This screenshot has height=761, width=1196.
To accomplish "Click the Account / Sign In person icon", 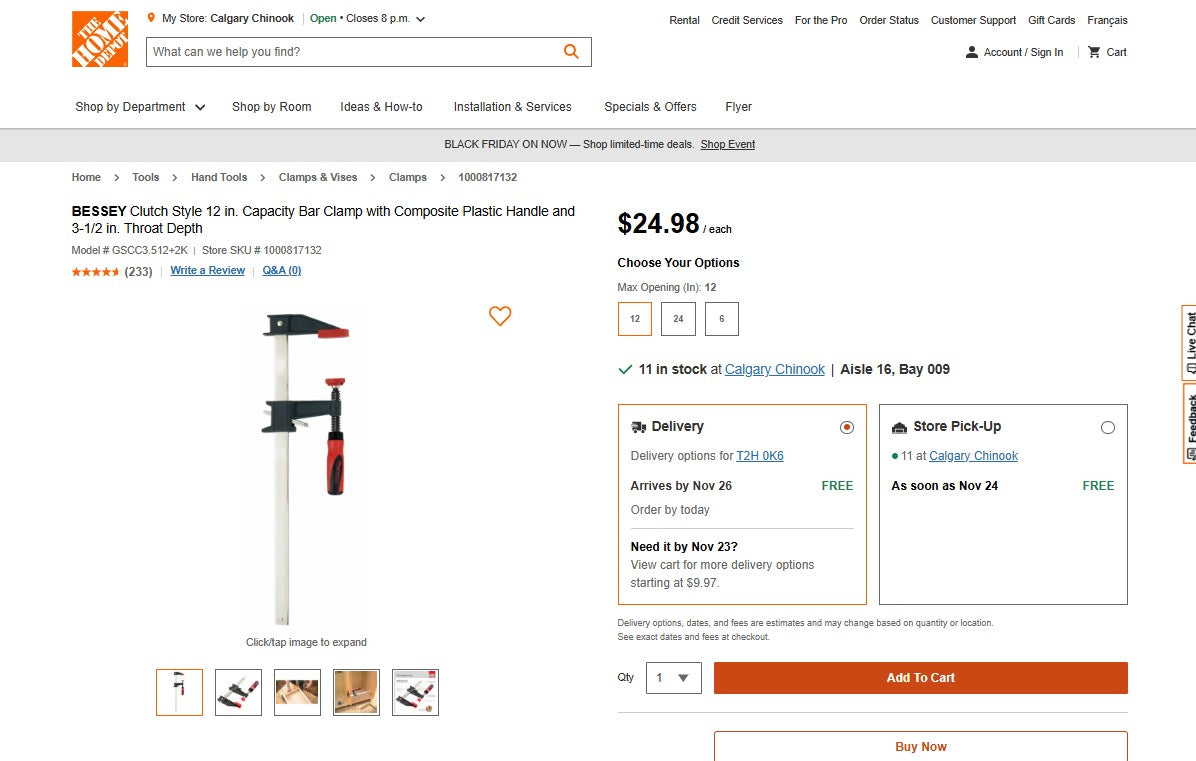I will point(972,52).
